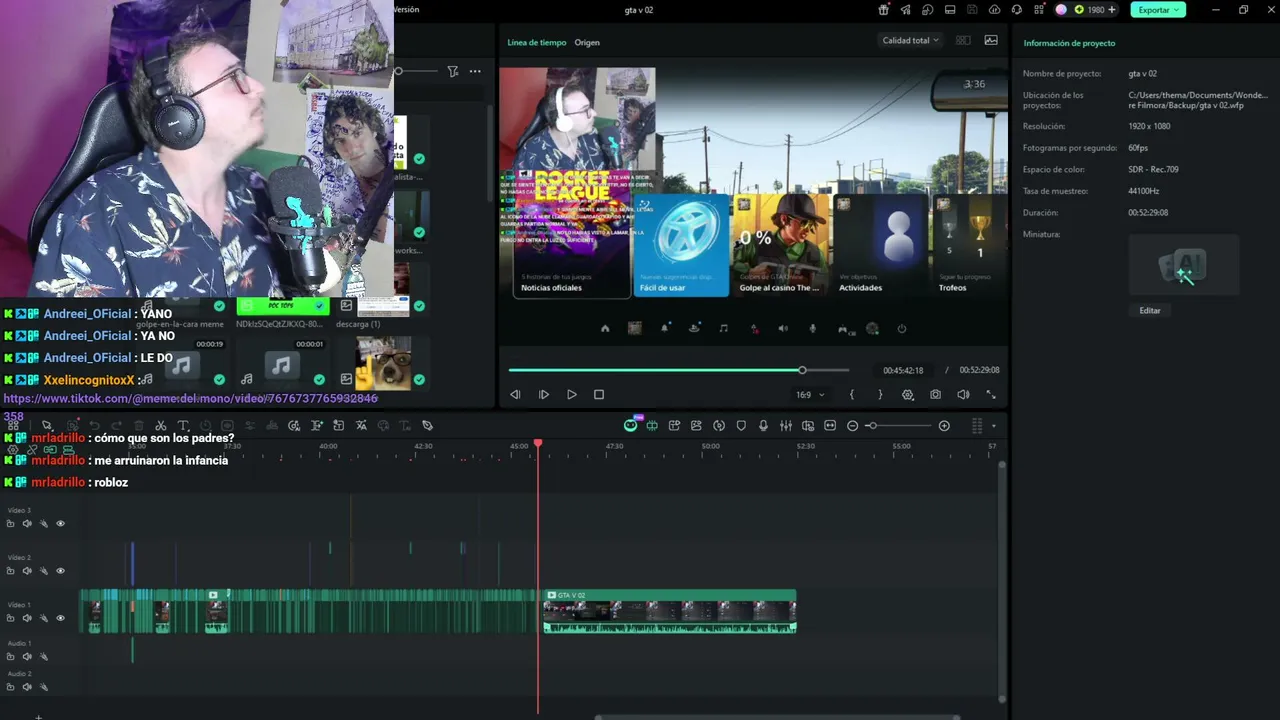This screenshot has height=720, width=1280.
Task: Click the preview playback progress handle
Action: pyautogui.click(x=802, y=370)
